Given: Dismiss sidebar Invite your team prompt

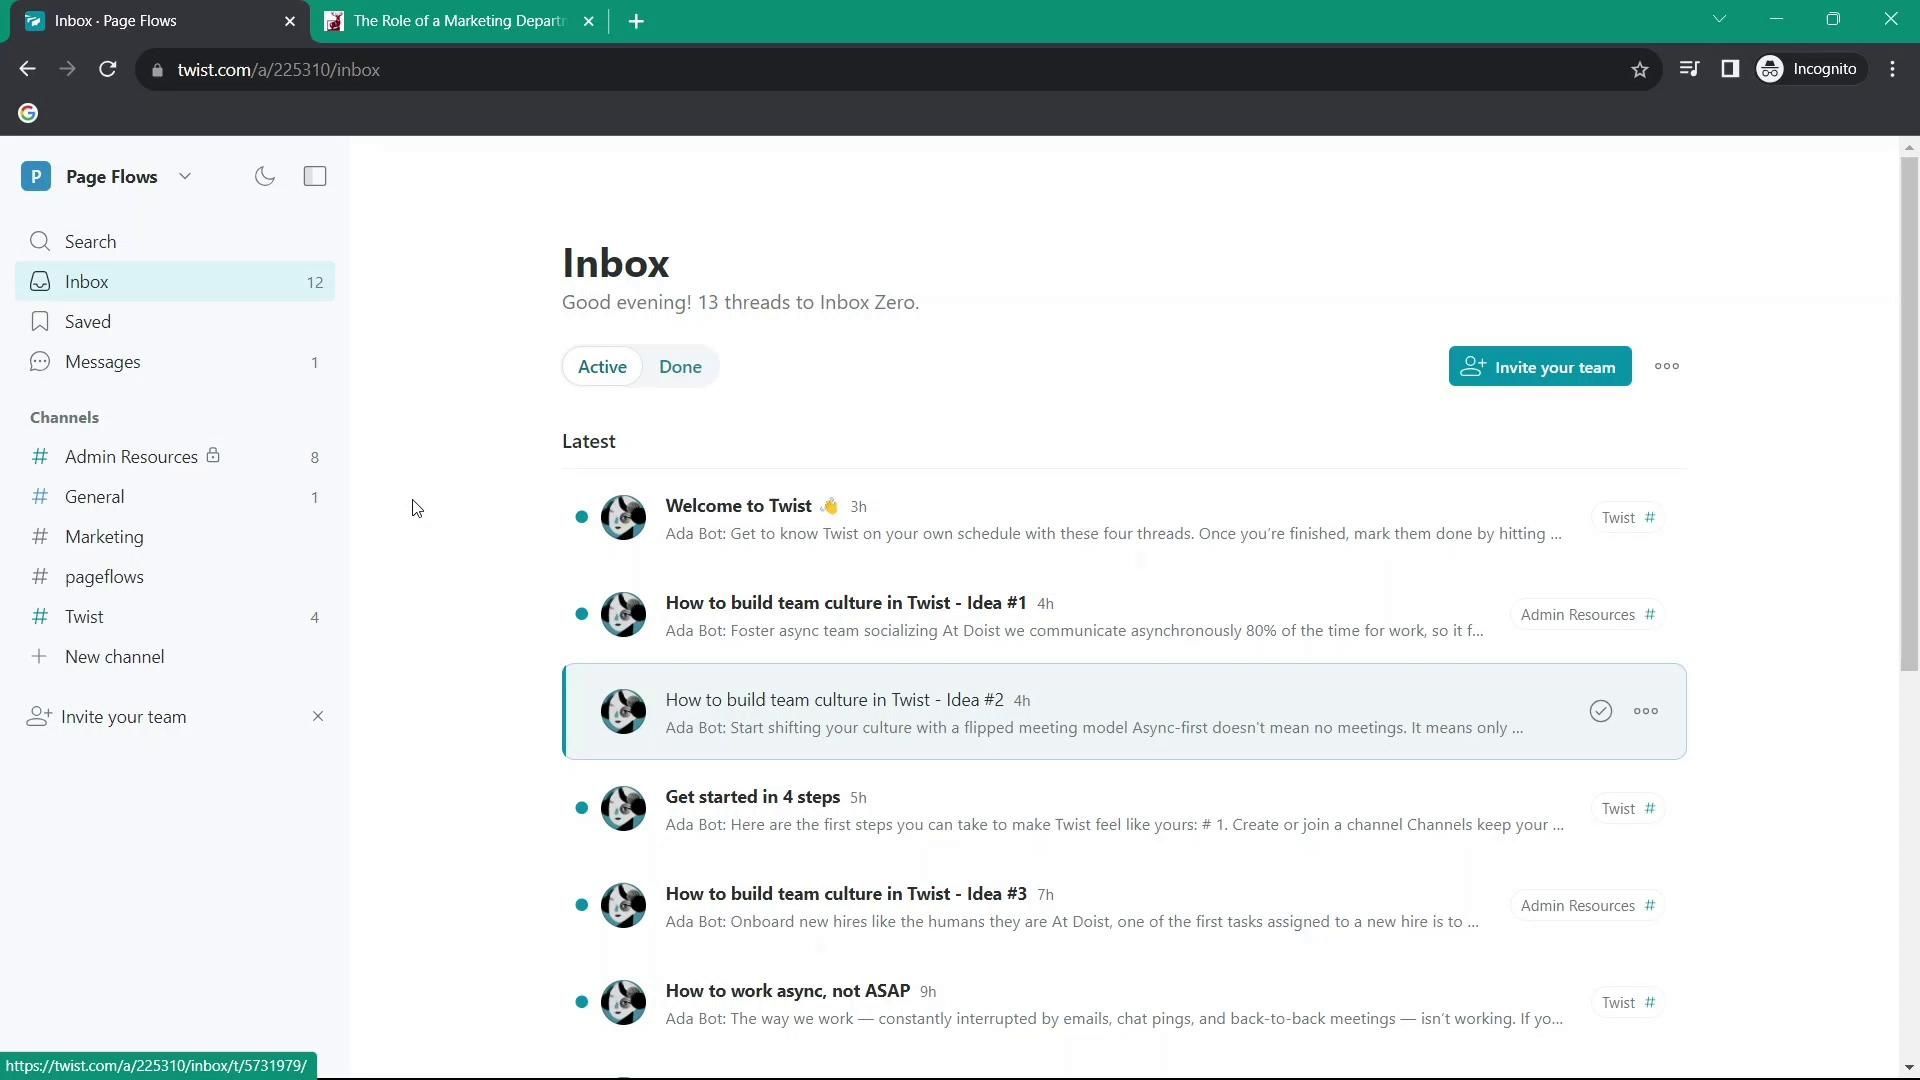Looking at the screenshot, I should [318, 717].
